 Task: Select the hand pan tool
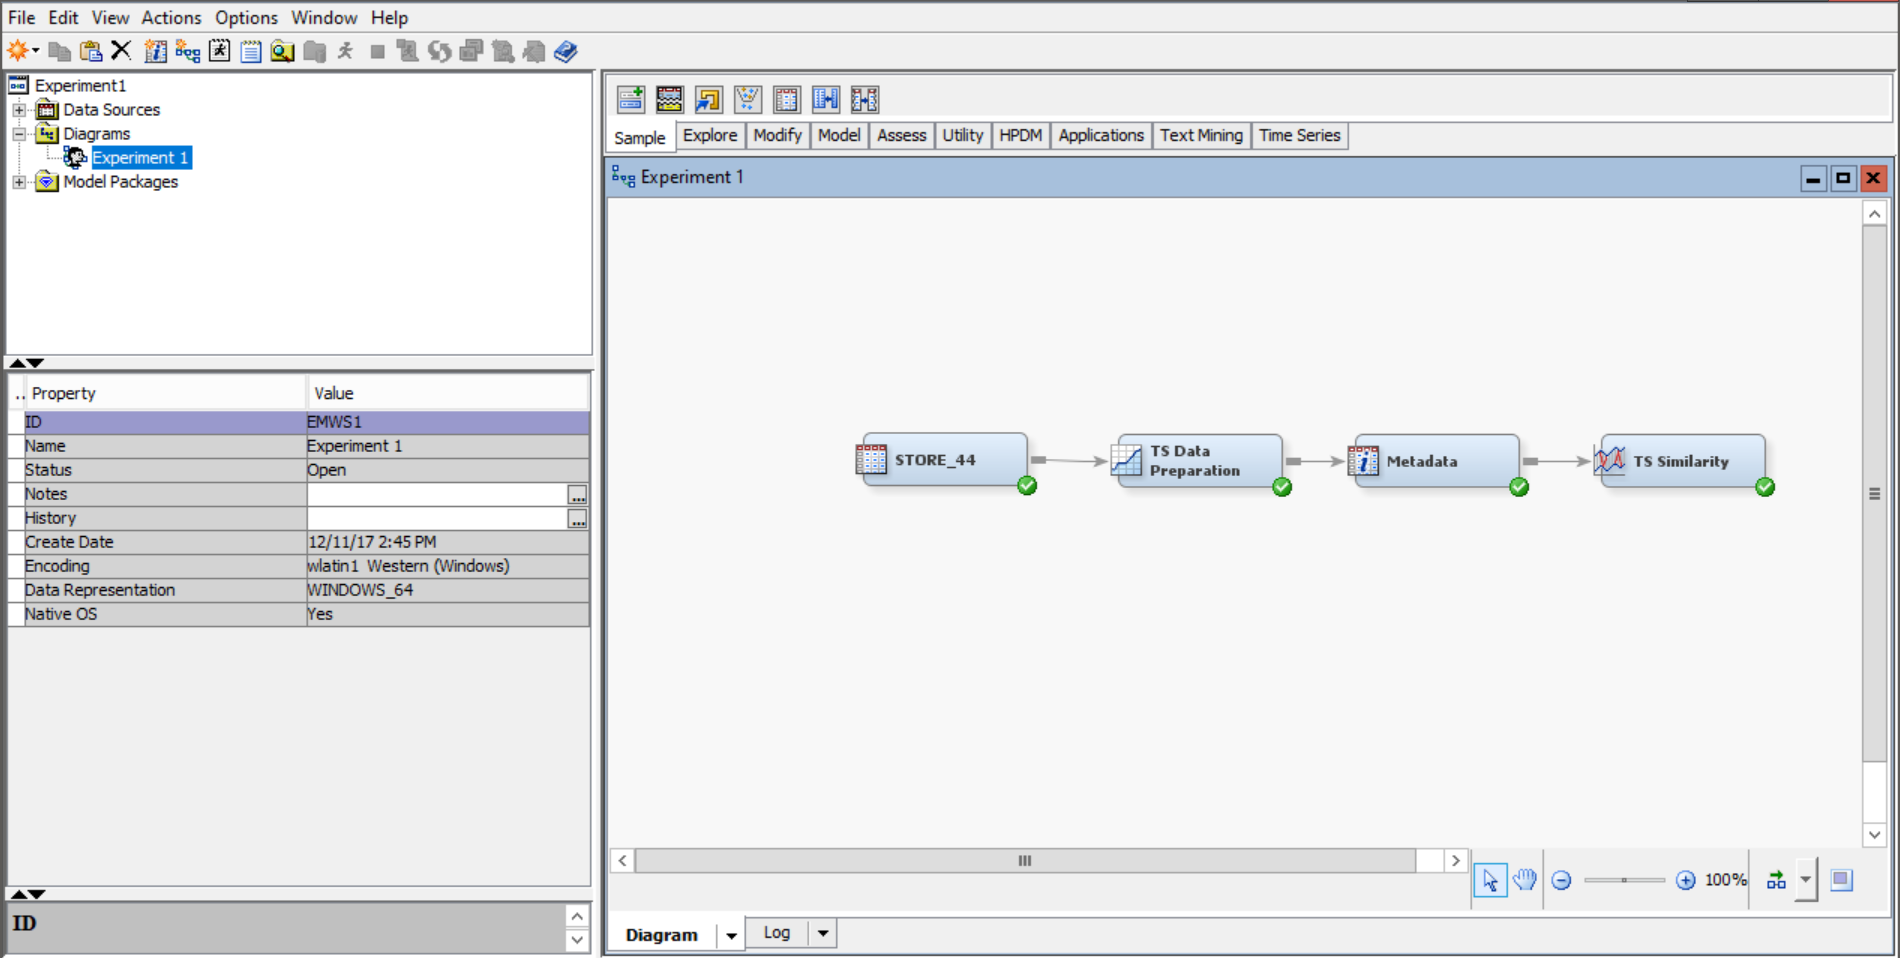[1524, 880]
